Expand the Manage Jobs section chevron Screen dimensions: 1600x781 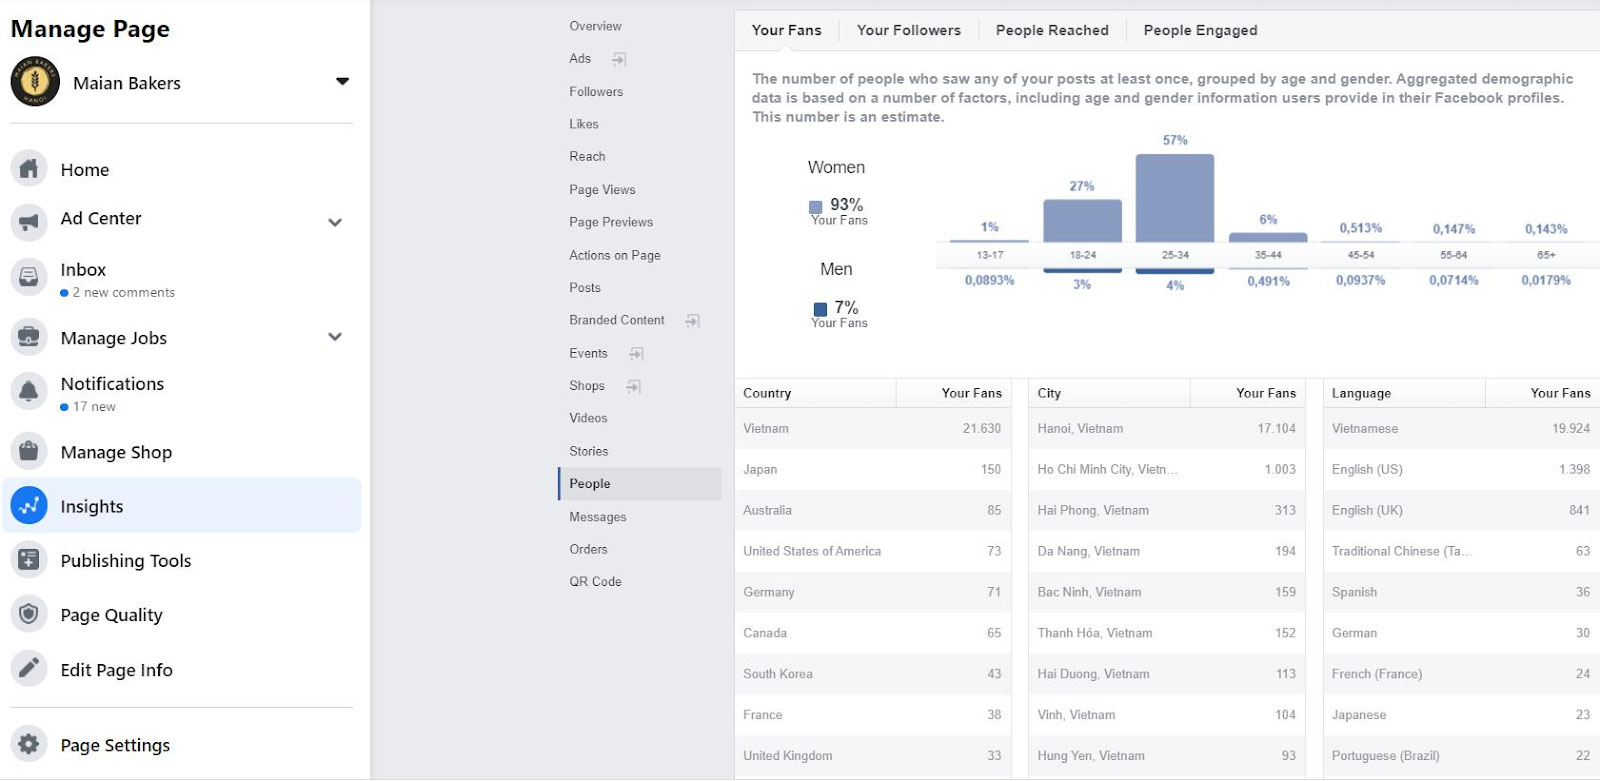click(335, 337)
